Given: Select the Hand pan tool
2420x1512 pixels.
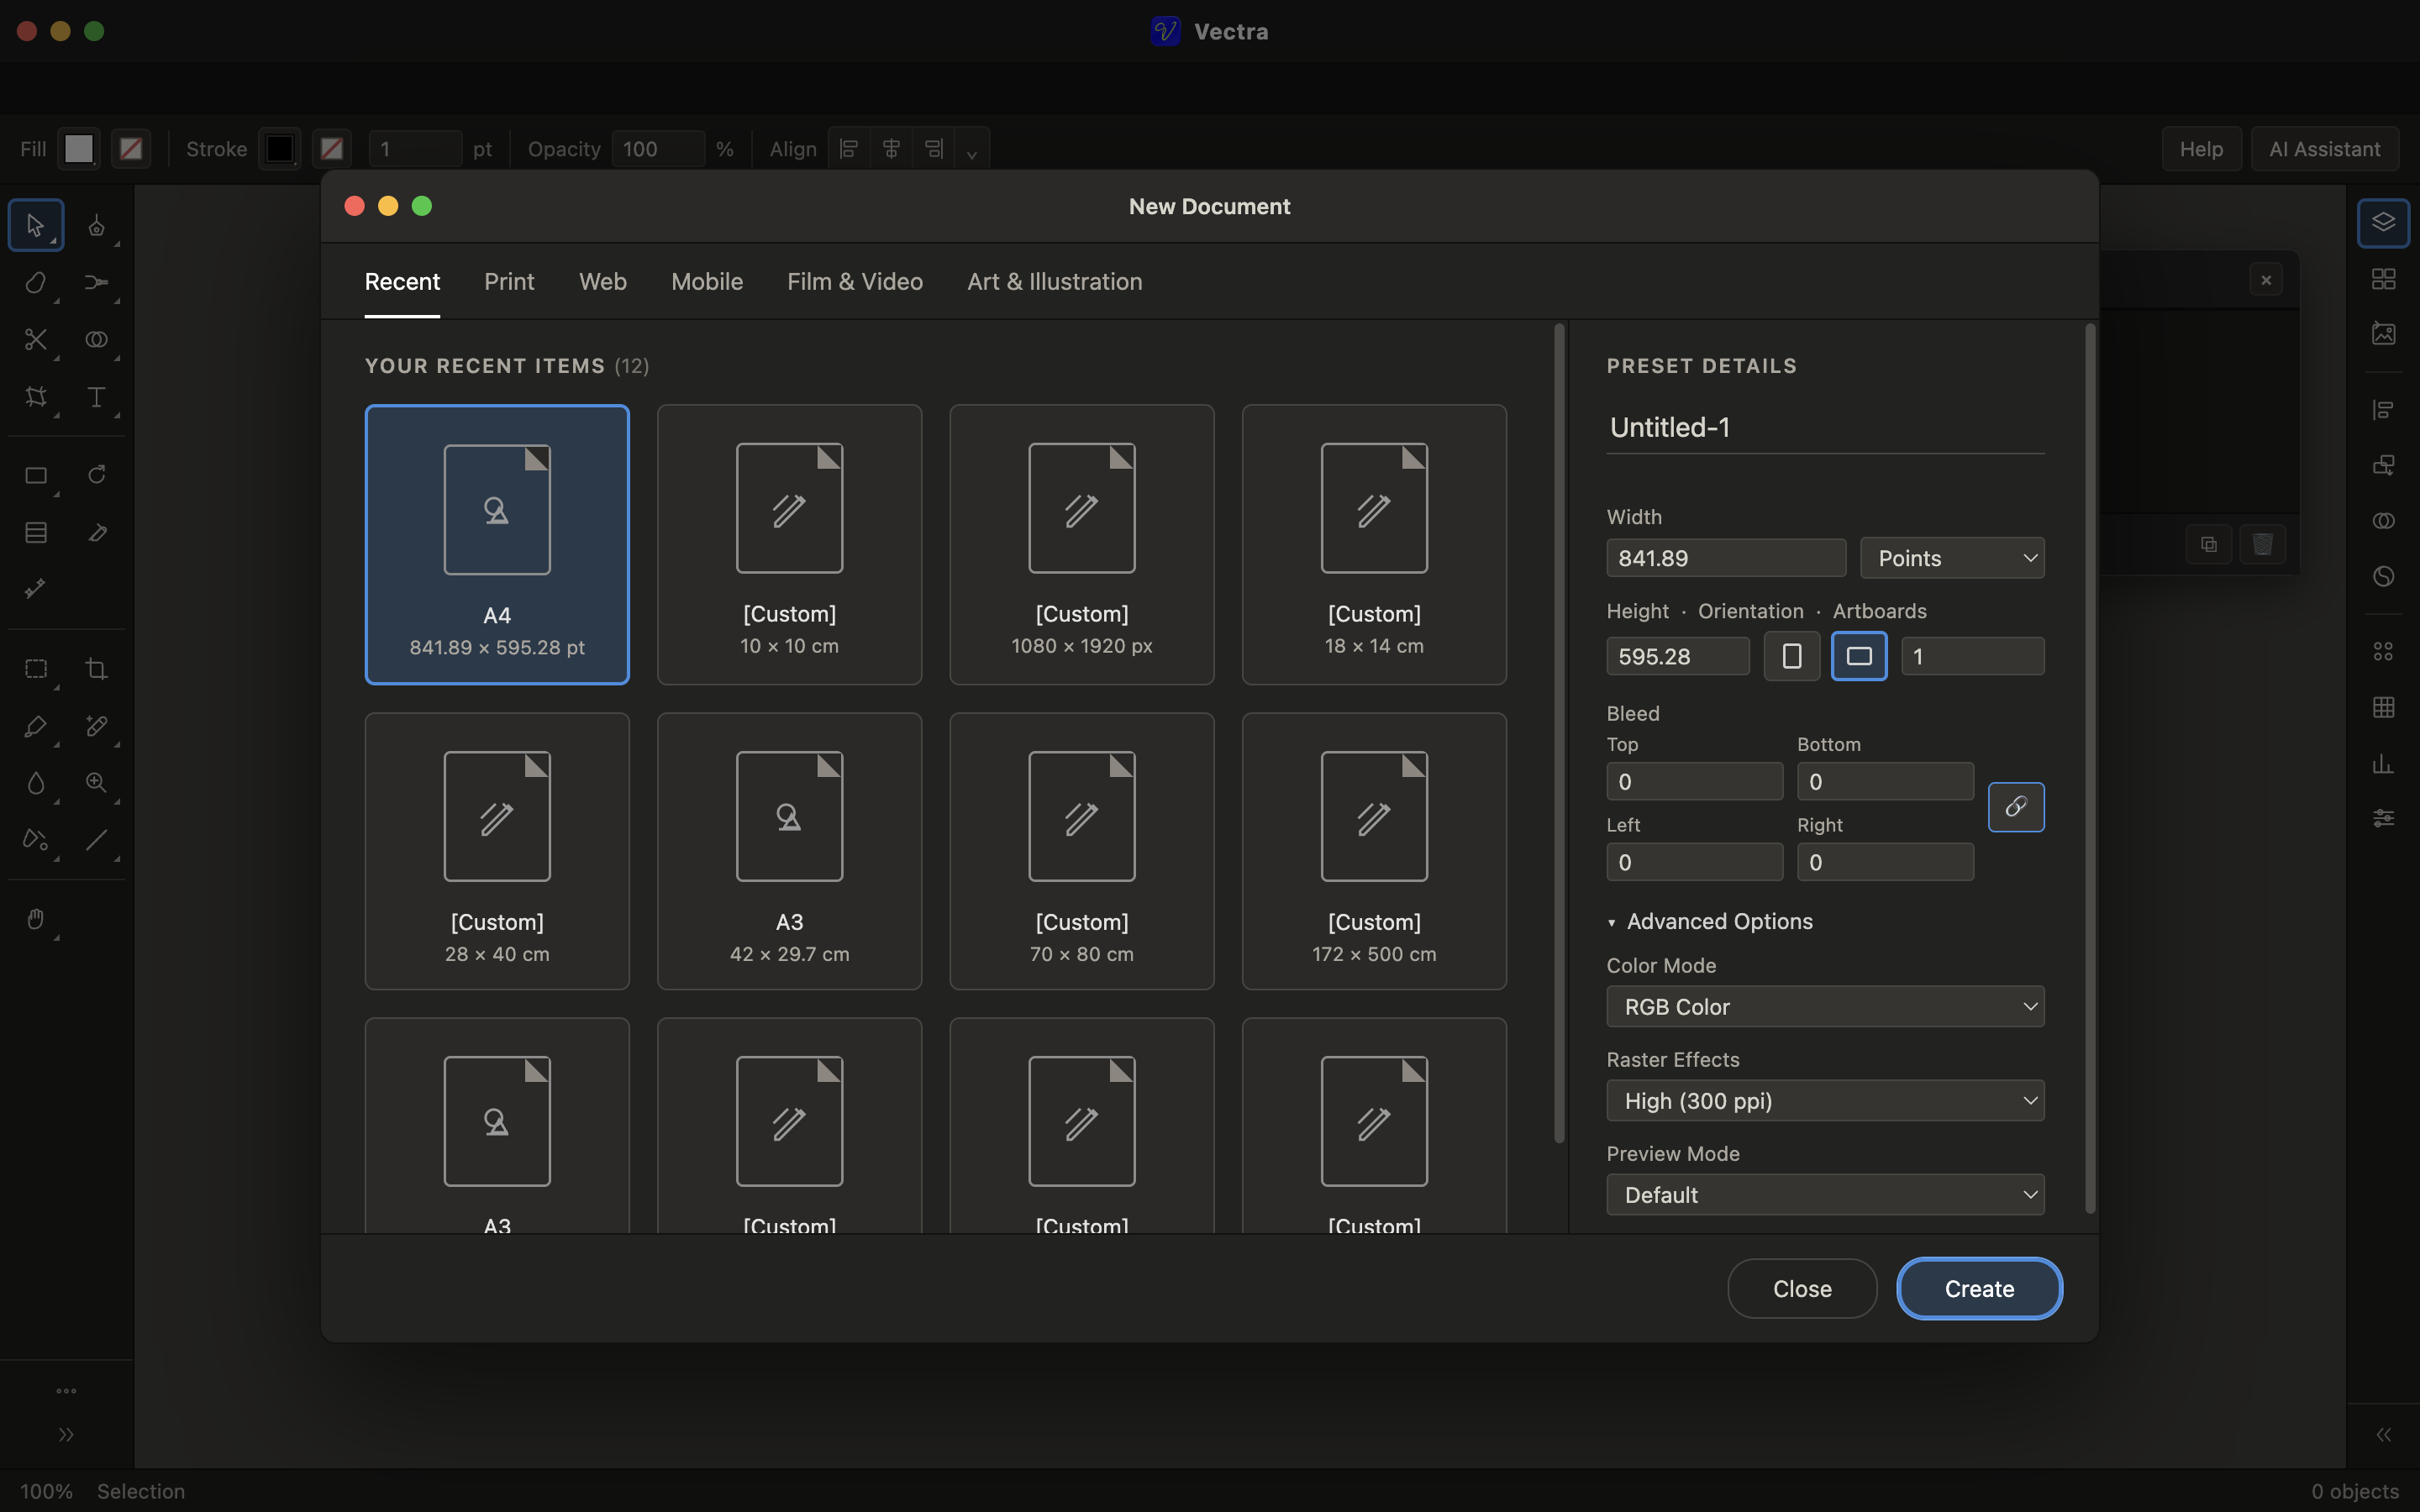Looking at the screenshot, I should click(x=36, y=918).
